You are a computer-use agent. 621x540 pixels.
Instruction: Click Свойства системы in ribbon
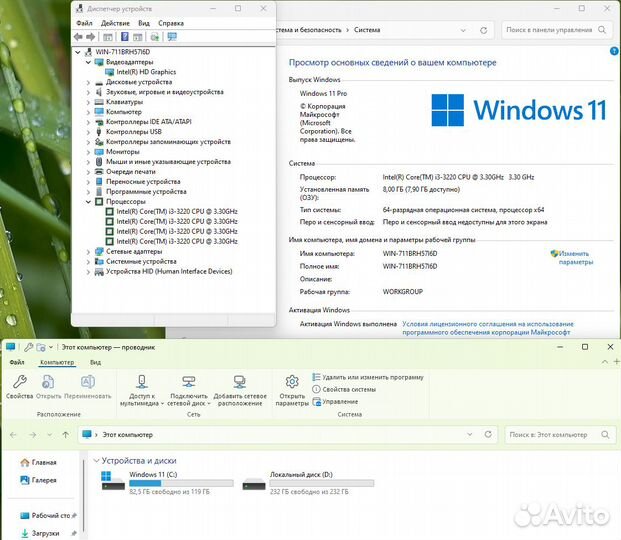(x=344, y=389)
